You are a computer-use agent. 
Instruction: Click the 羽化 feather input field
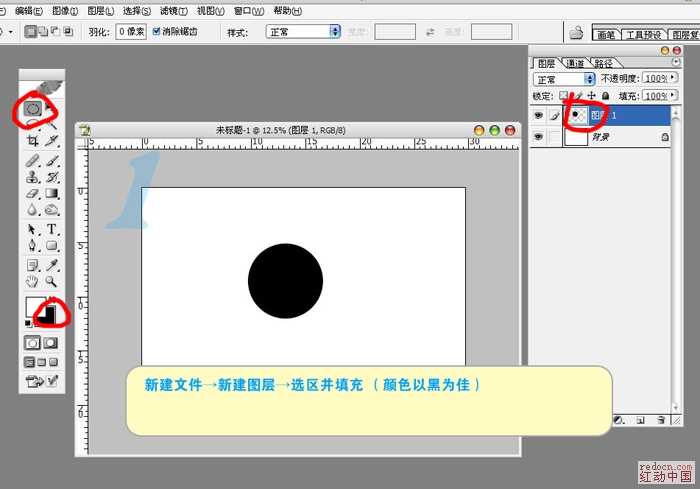click(x=130, y=32)
